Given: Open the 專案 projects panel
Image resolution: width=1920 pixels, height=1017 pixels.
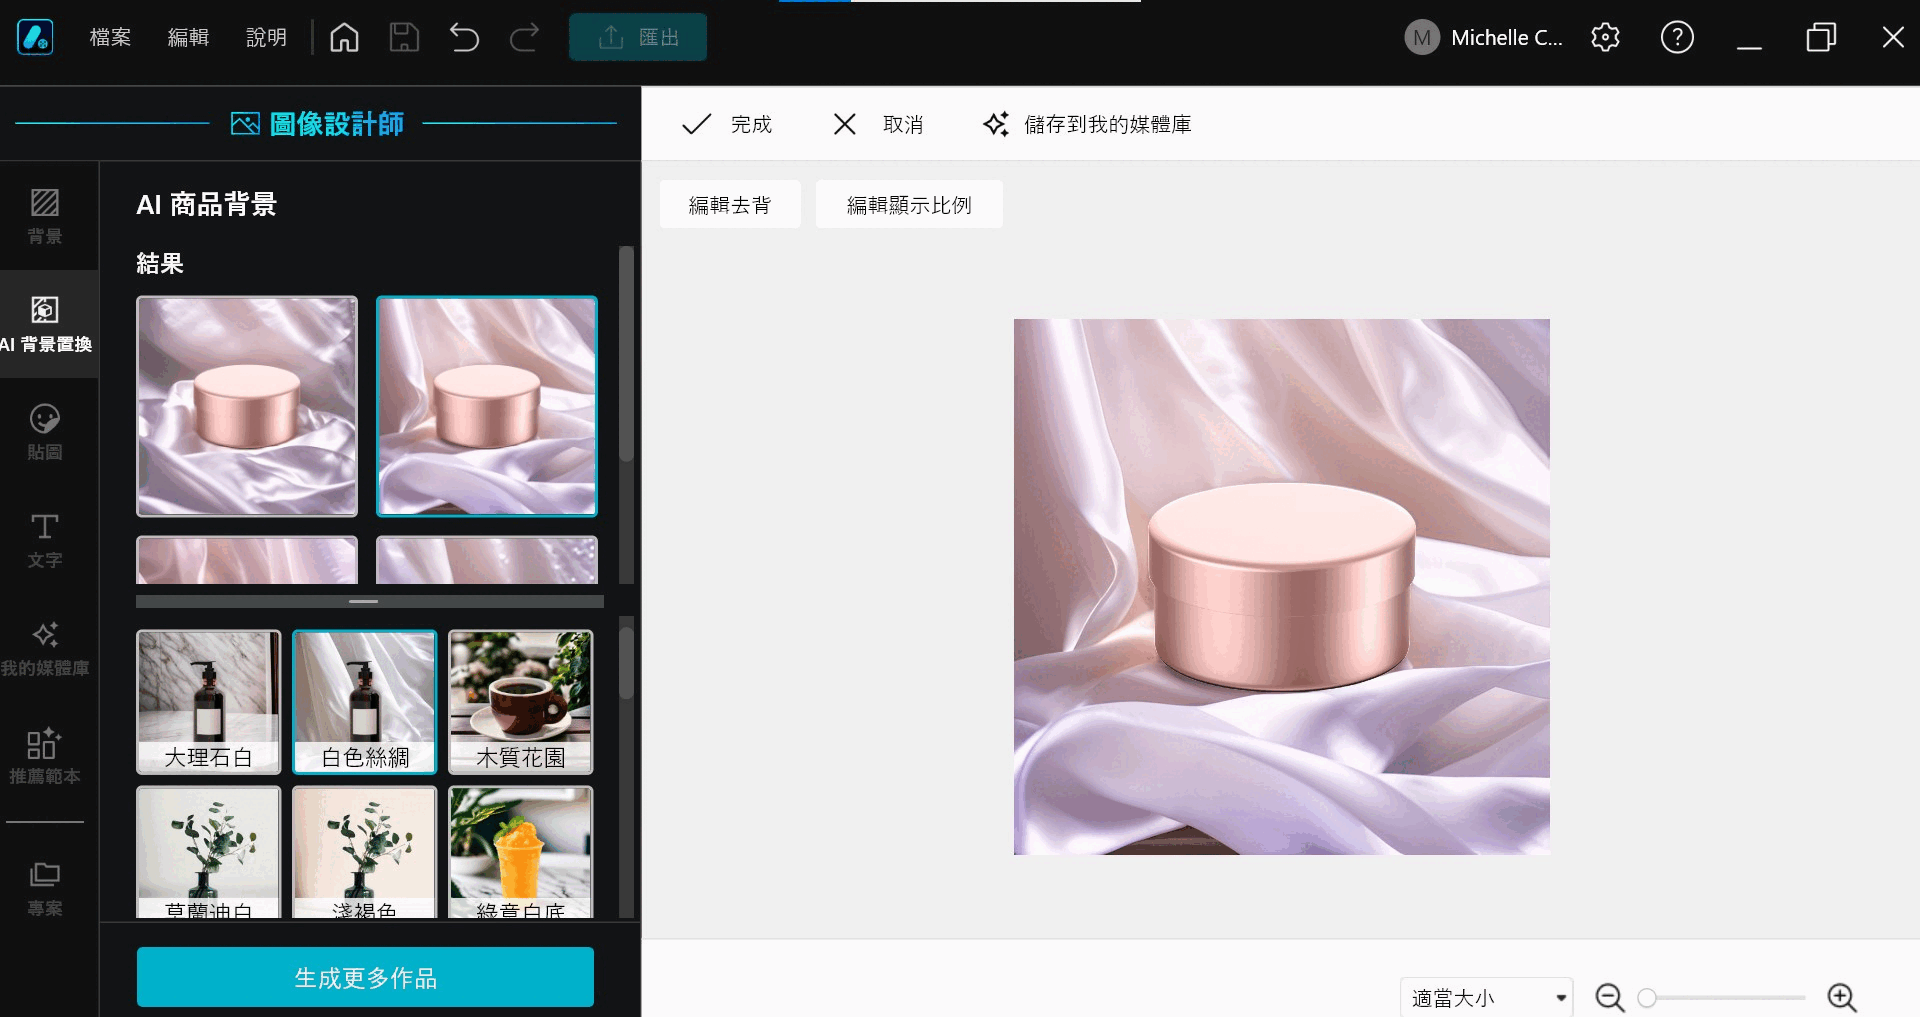Looking at the screenshot, I should tap(45, 885).
